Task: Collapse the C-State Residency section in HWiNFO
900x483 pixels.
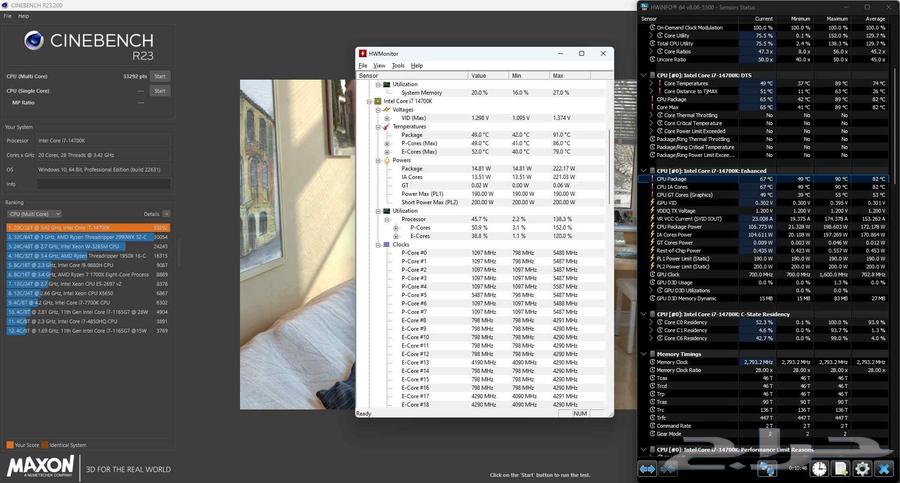Action: pyautogui.click(x=643, y=314)
